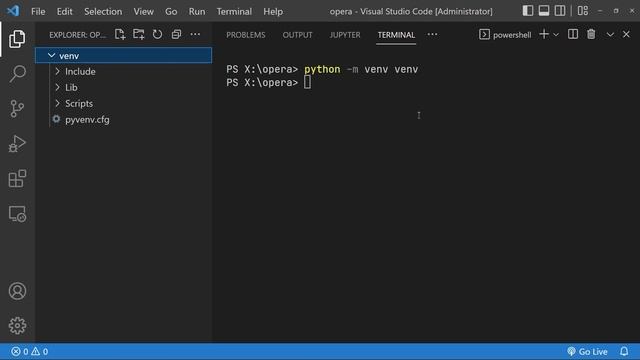Open the Help menu

tap(273, 11)
